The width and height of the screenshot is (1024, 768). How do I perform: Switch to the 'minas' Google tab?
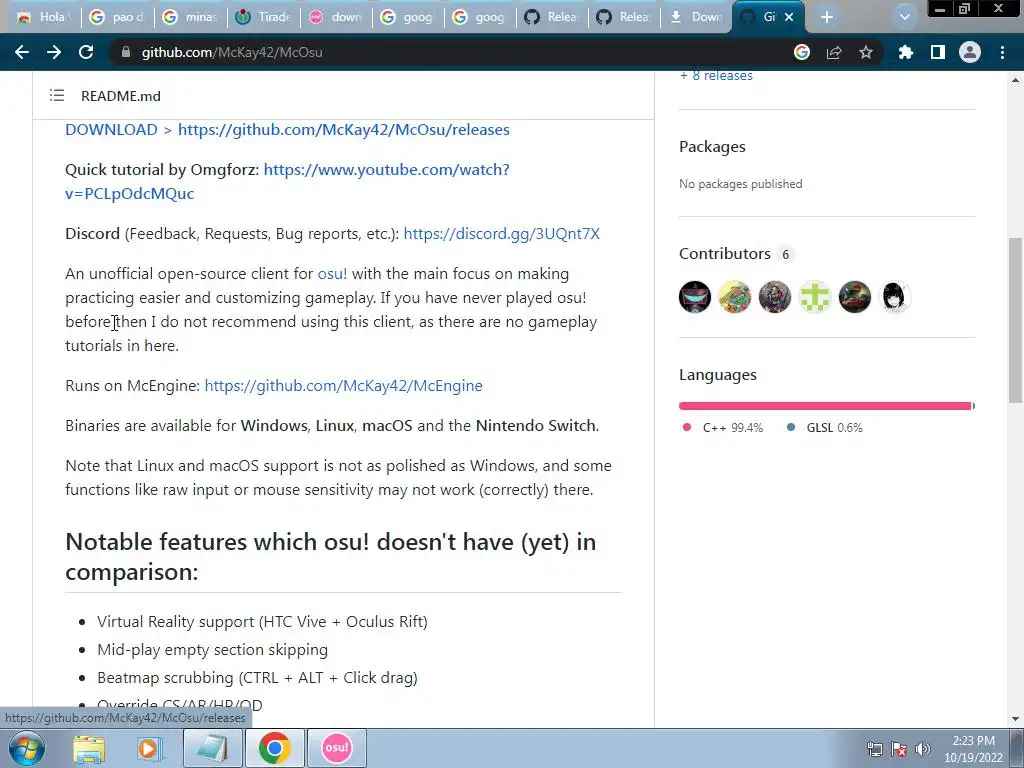[x=190, y=18]
